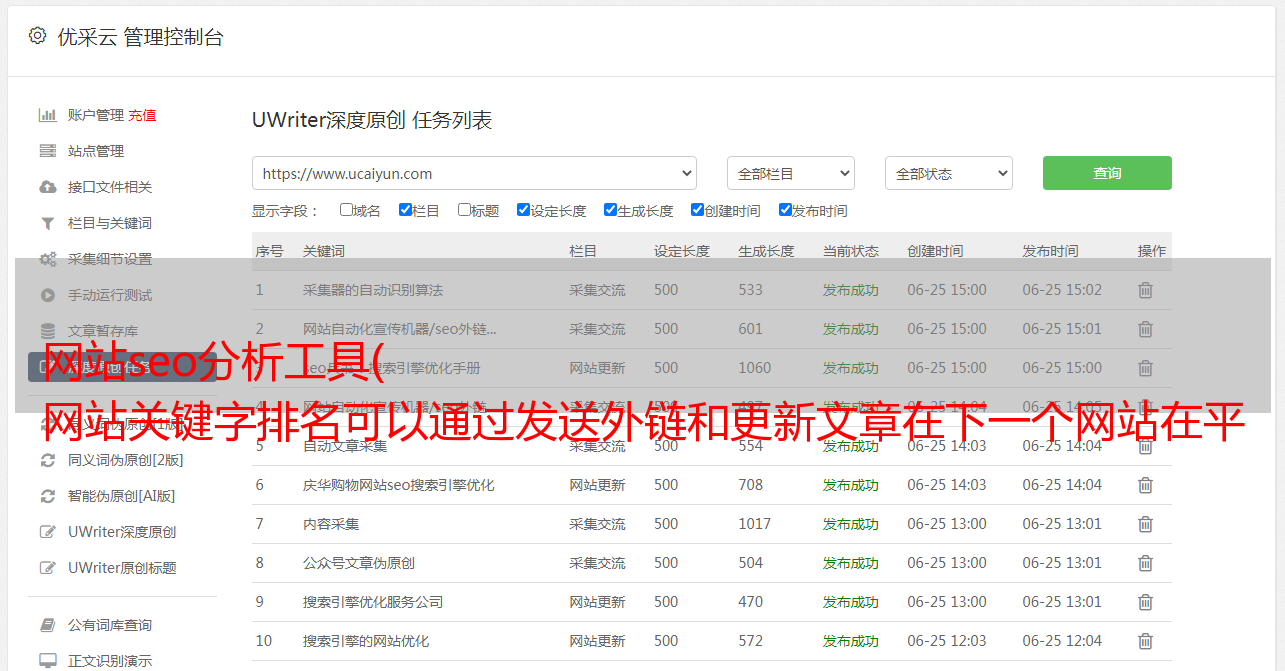
Task: Uncheck the 栏目 display field checkbox
Action: 405,210
